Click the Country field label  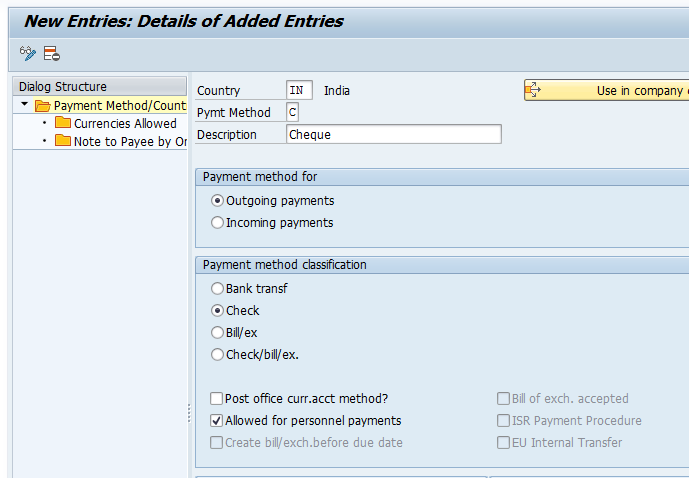point(218,91)
